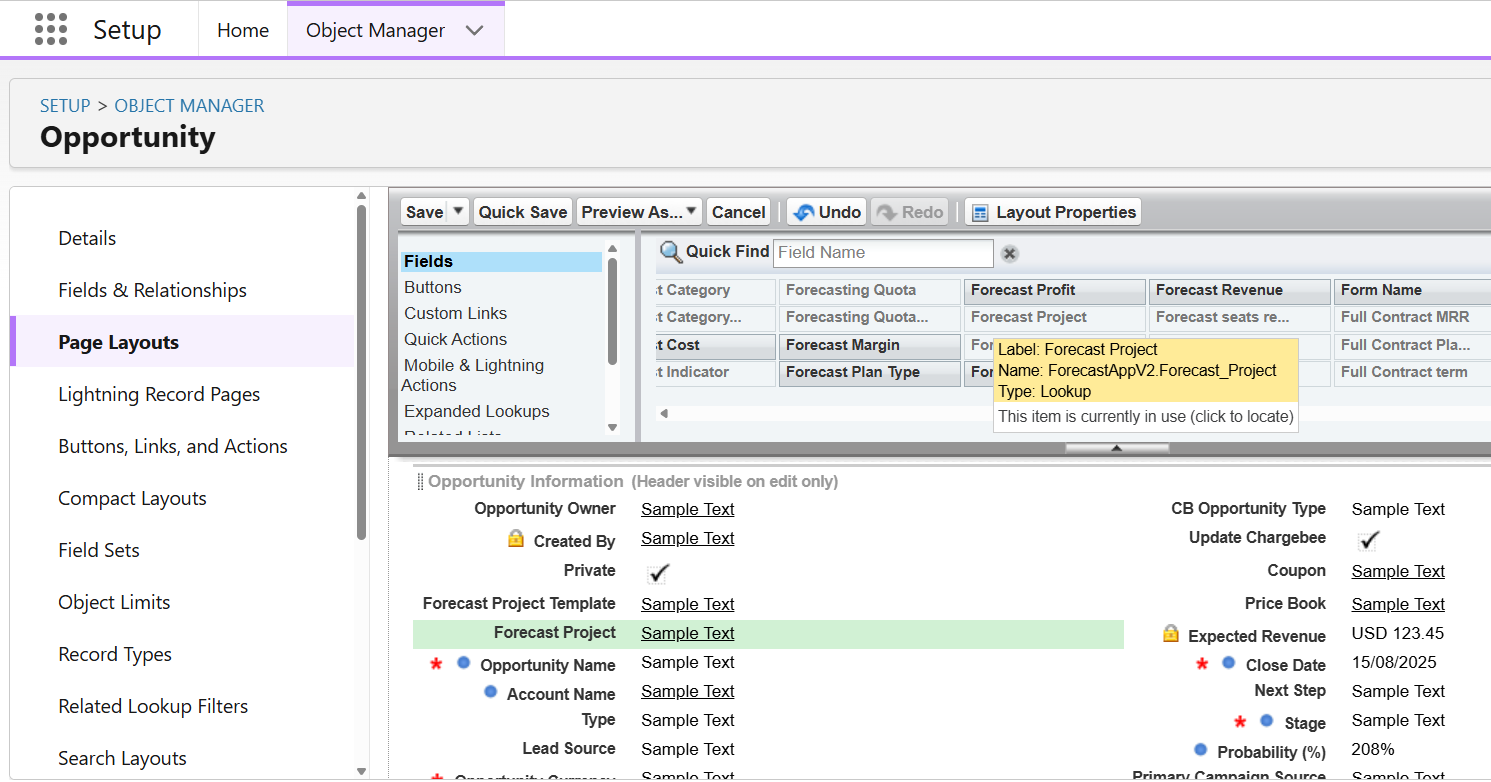Switch to the Home tab
The height and width of the screenshot is (782, 1491).
243,30
